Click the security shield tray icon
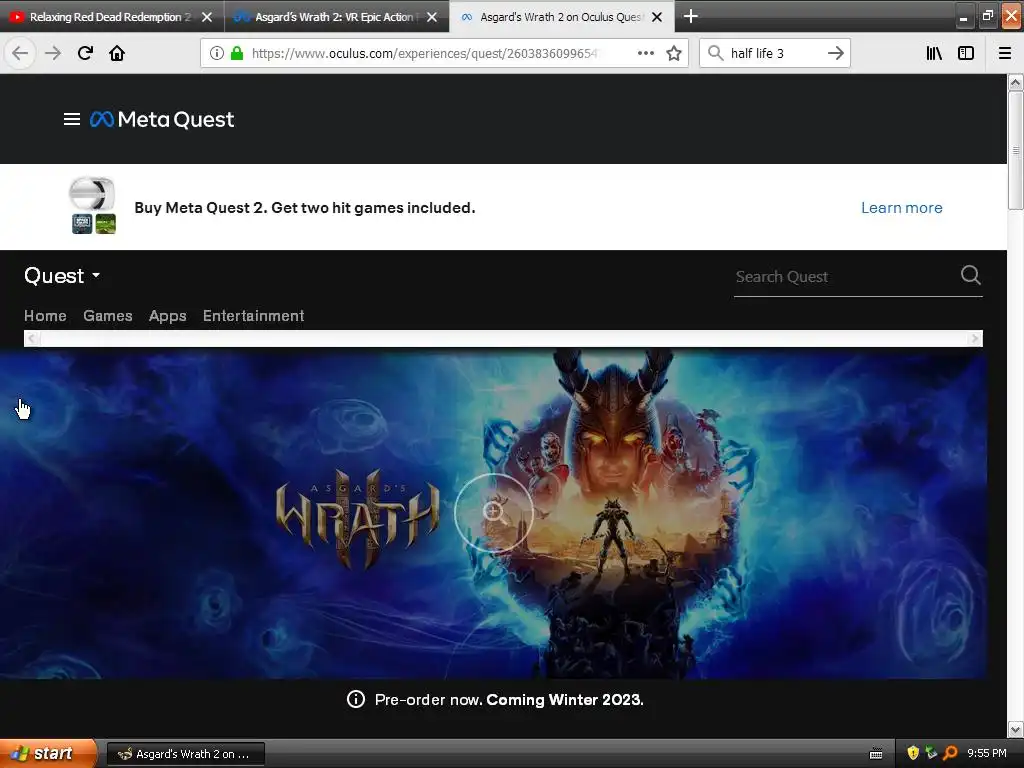1024x768 pixels. tap(913, 753)
